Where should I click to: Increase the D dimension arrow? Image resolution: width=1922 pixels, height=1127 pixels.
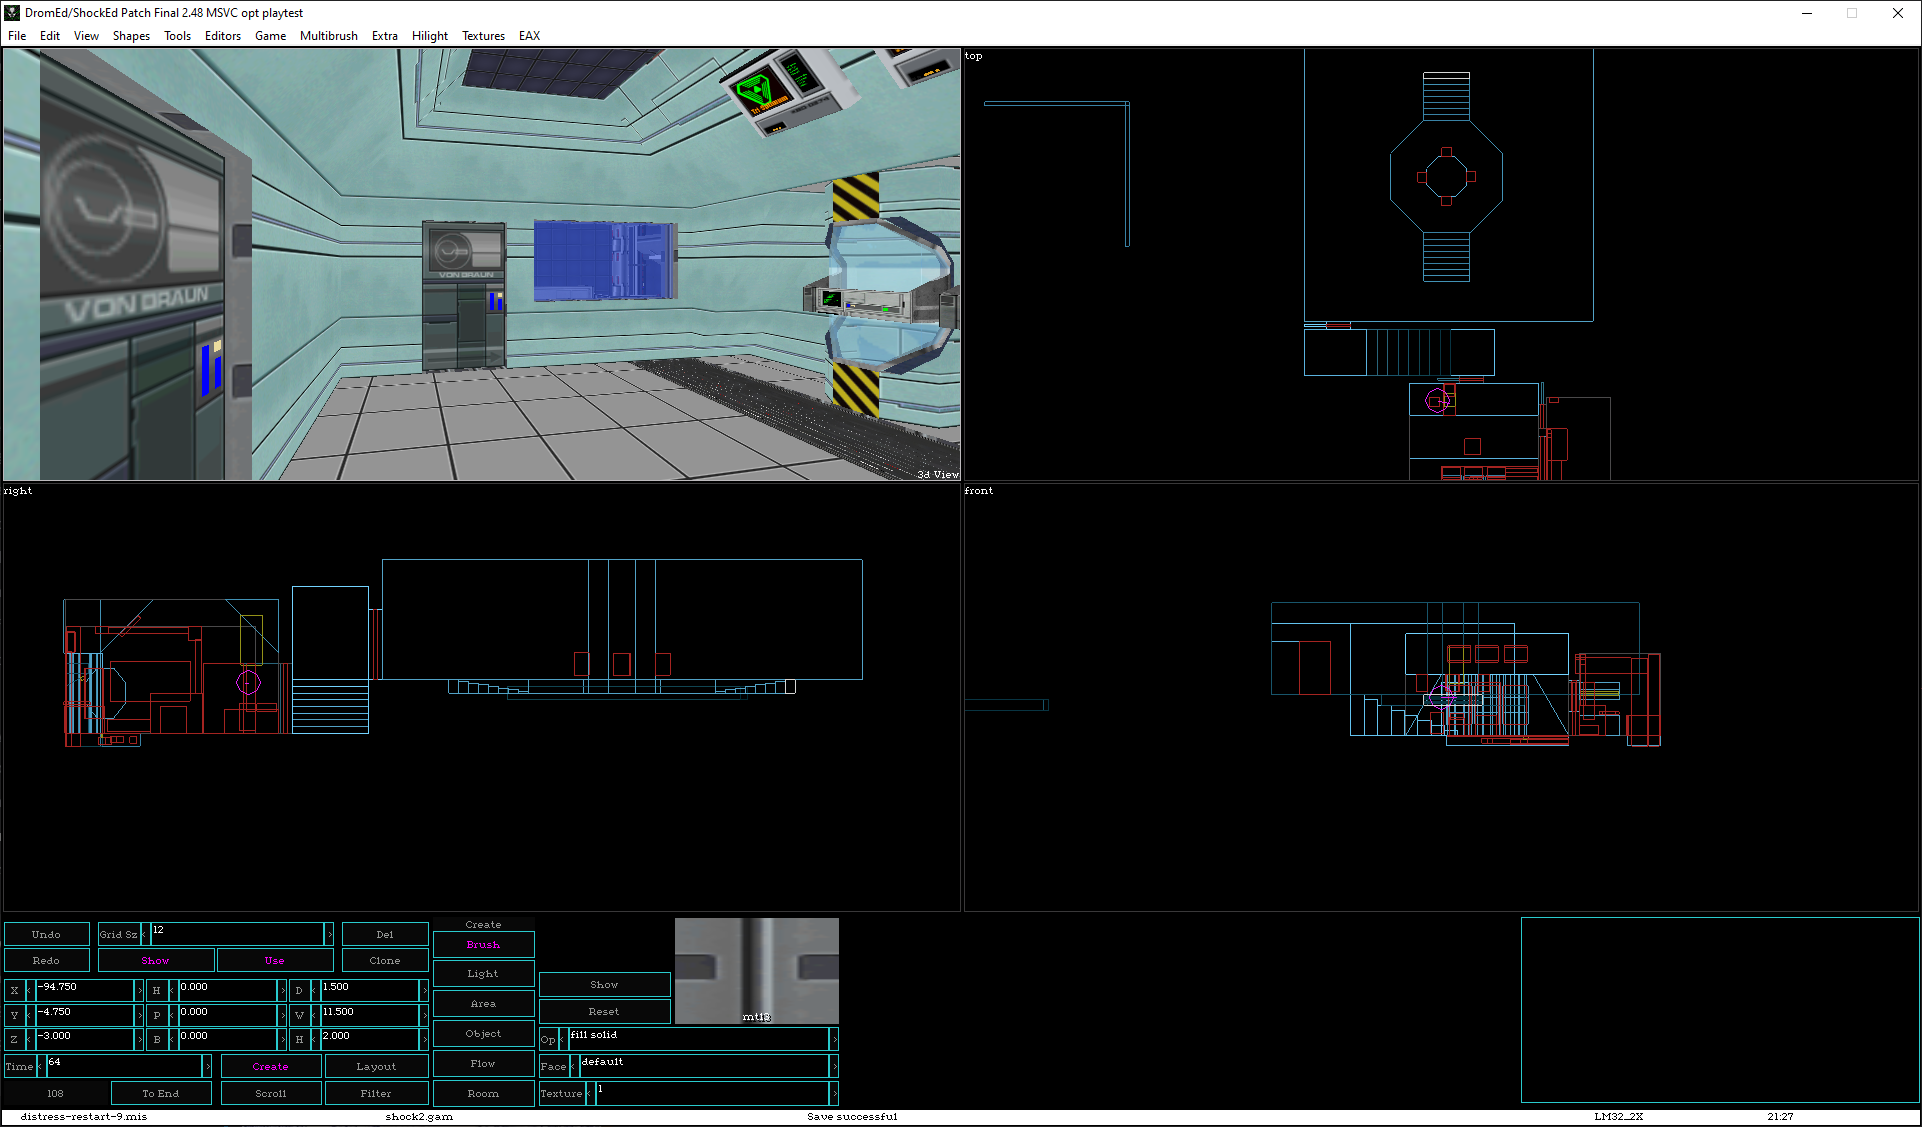point(425,990)
